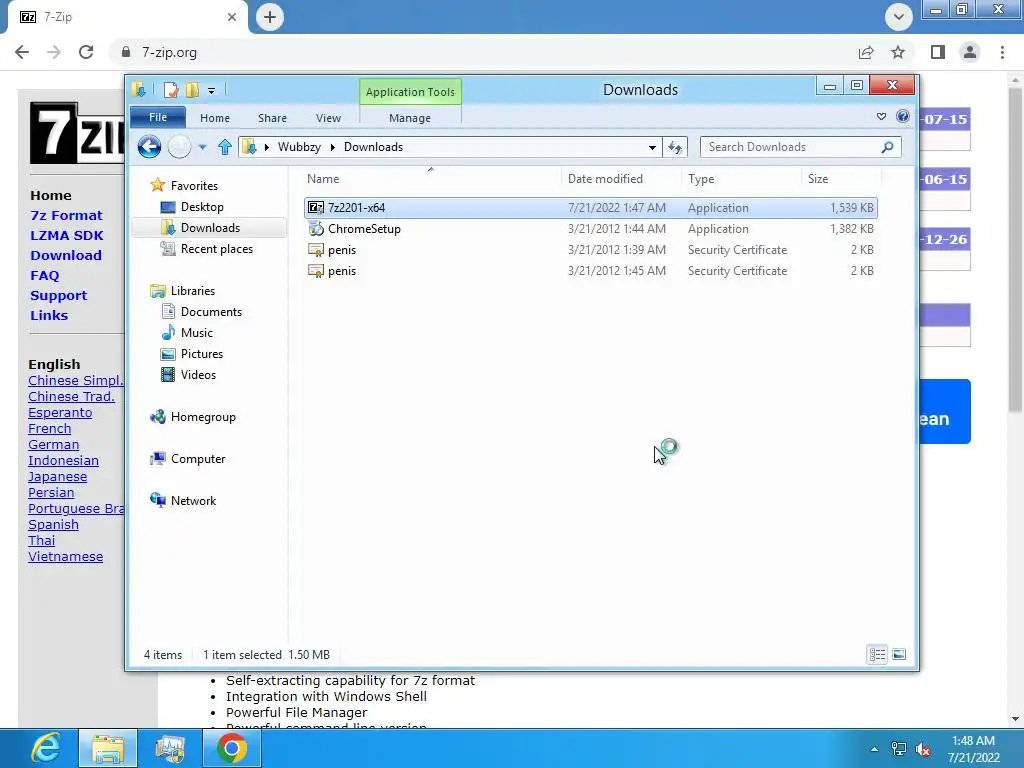Open the Pictures library
The height and width of the screenshot is (768, 1024).
(202, 353)
